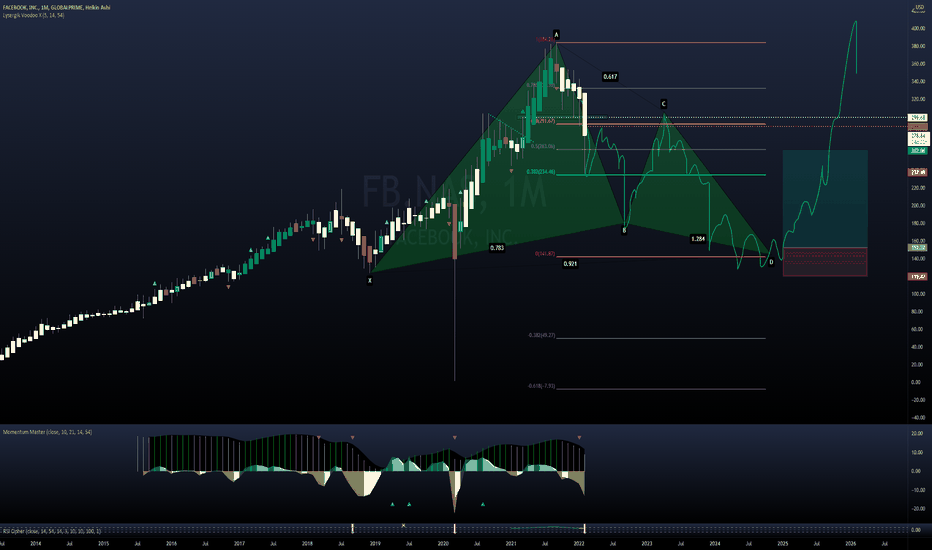The image size is (932, 550).
Task: Select the red stop-loss zone box
Action: coord(825,262)
